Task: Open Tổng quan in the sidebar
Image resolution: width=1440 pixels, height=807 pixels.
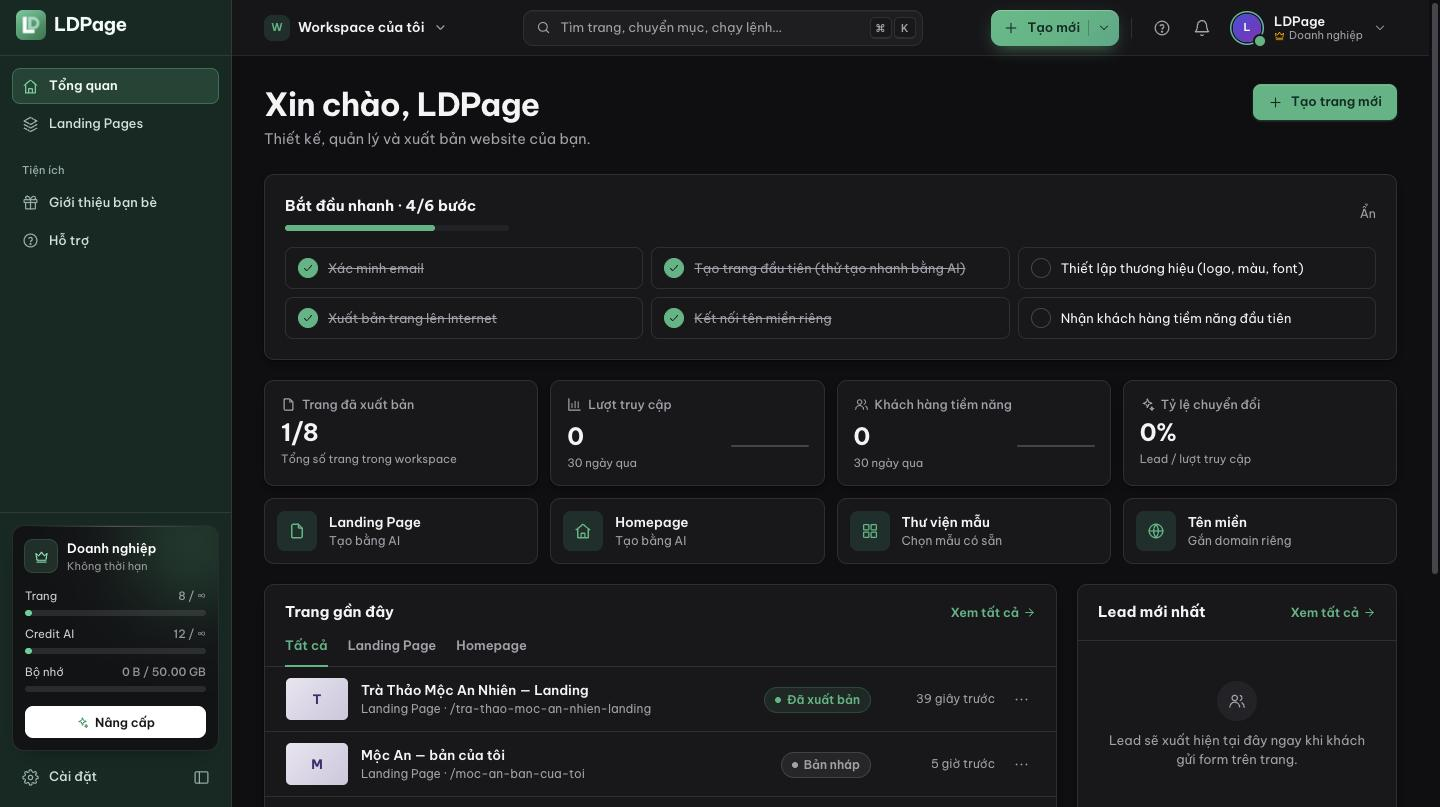Action: pyautogui.click(x=115, y=86)
